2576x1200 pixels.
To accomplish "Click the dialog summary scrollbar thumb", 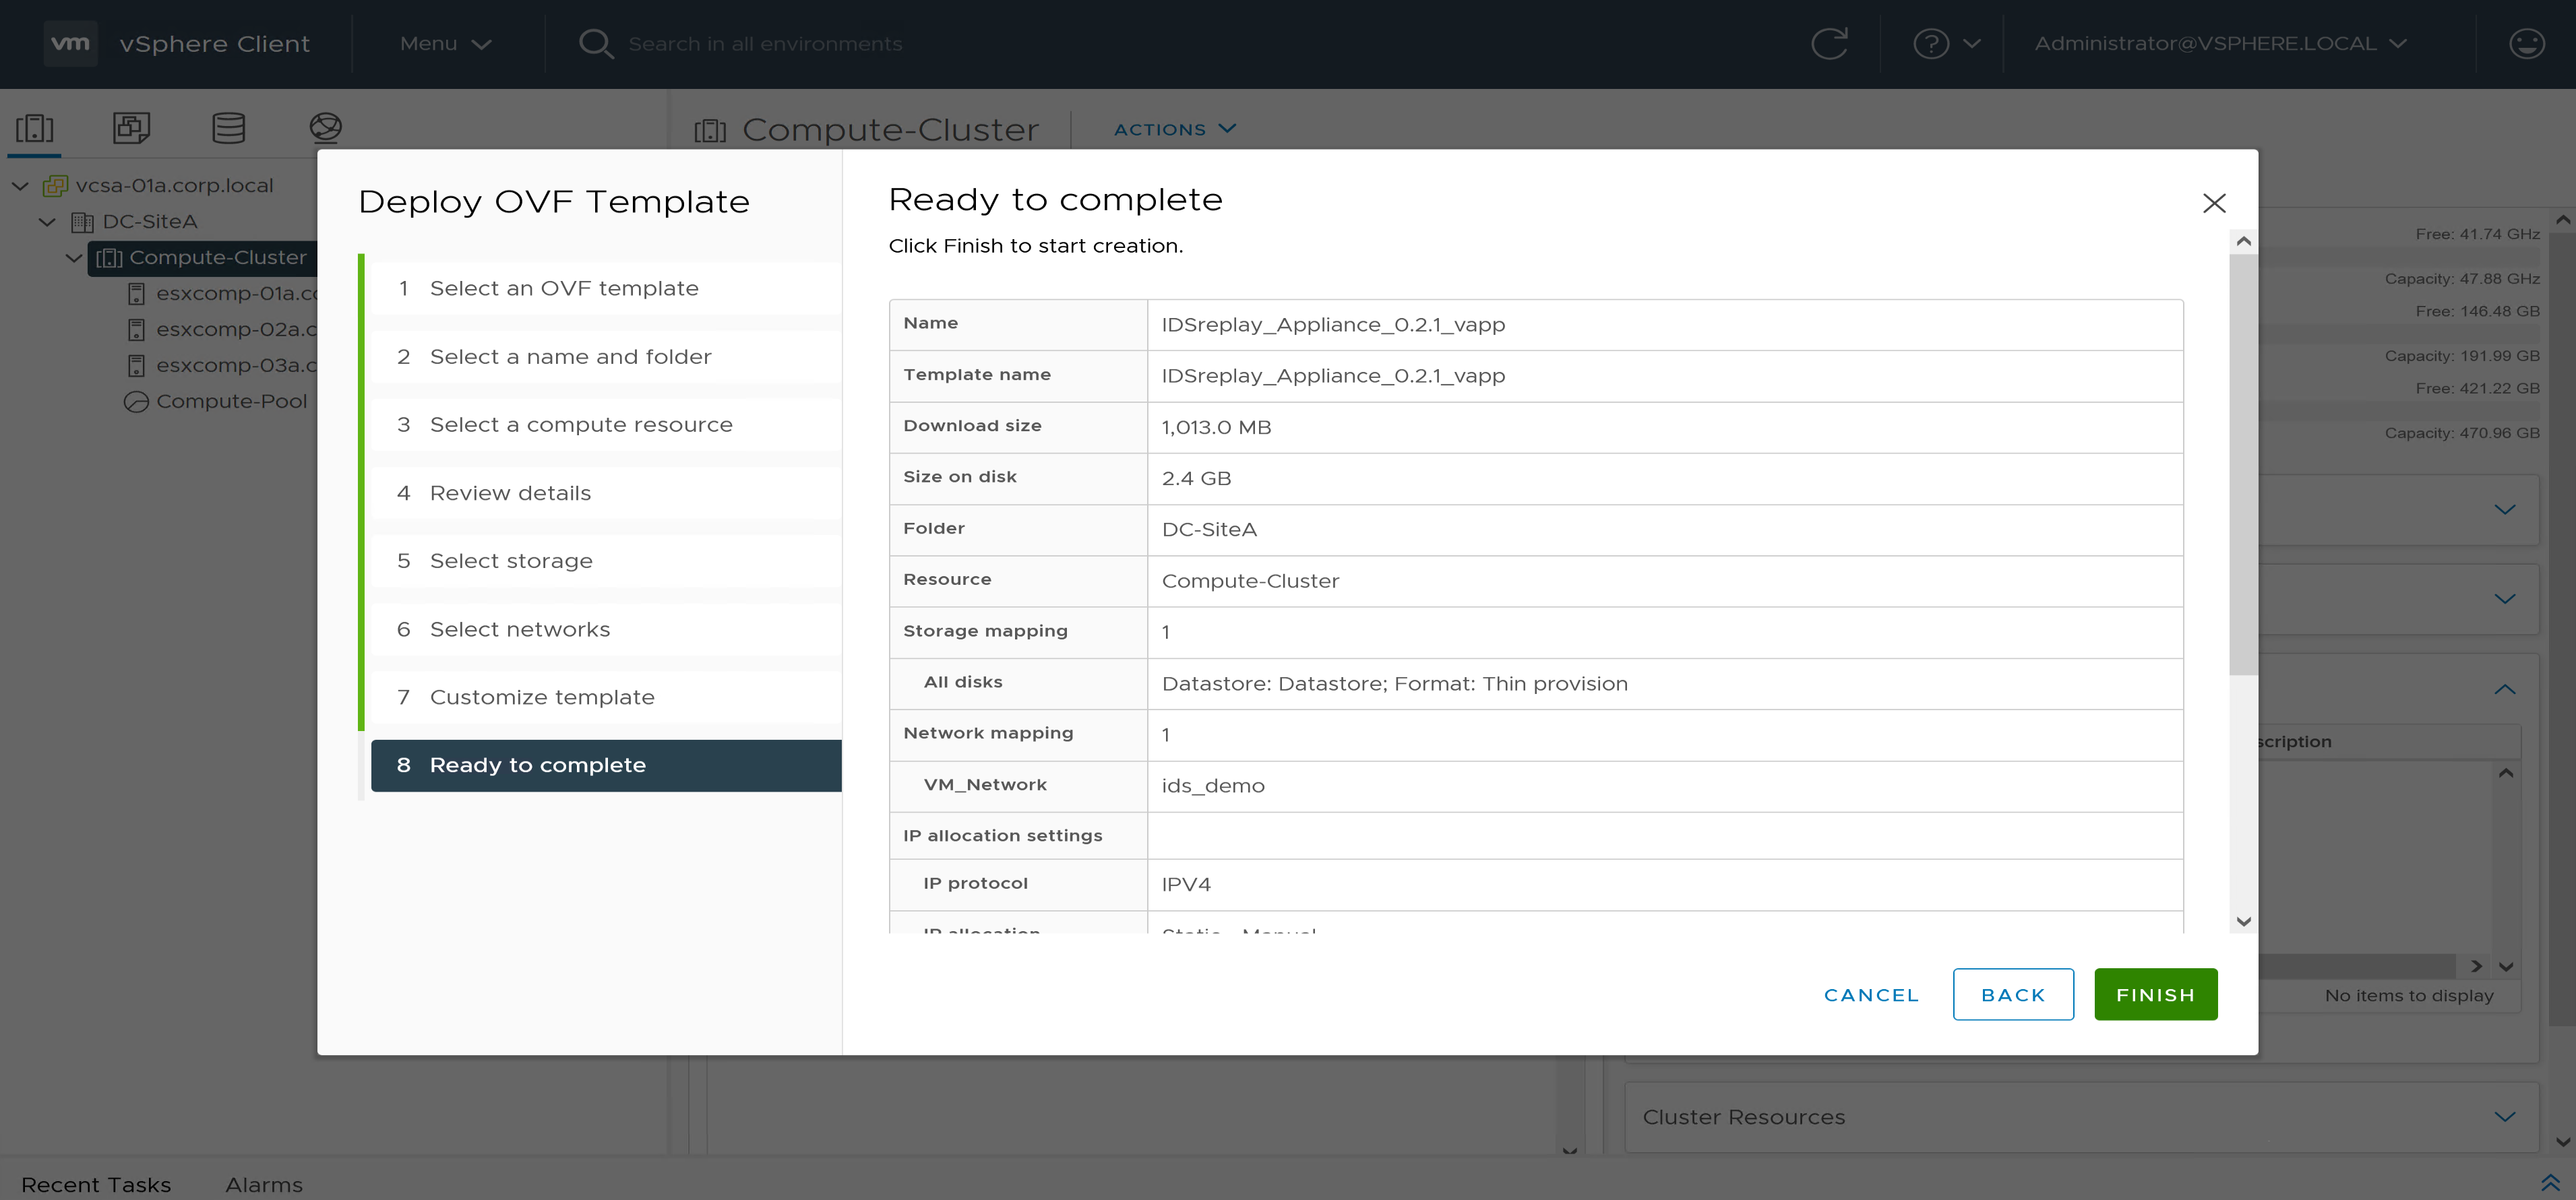I will [x=2243, y=465].
